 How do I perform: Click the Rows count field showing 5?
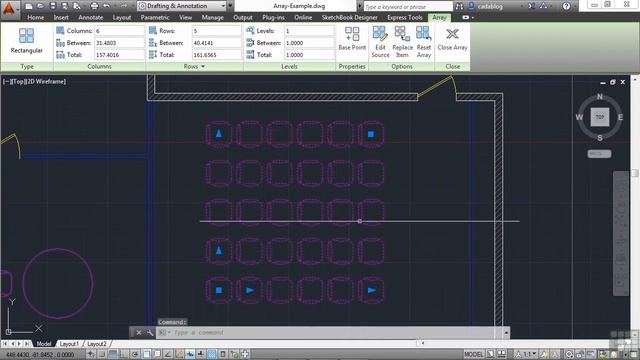(217, 31)
